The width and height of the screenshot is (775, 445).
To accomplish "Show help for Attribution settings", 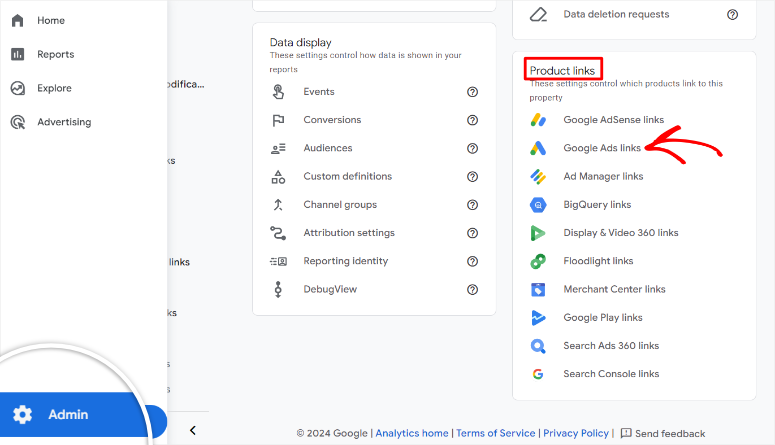I will click(x=473, y=233).
